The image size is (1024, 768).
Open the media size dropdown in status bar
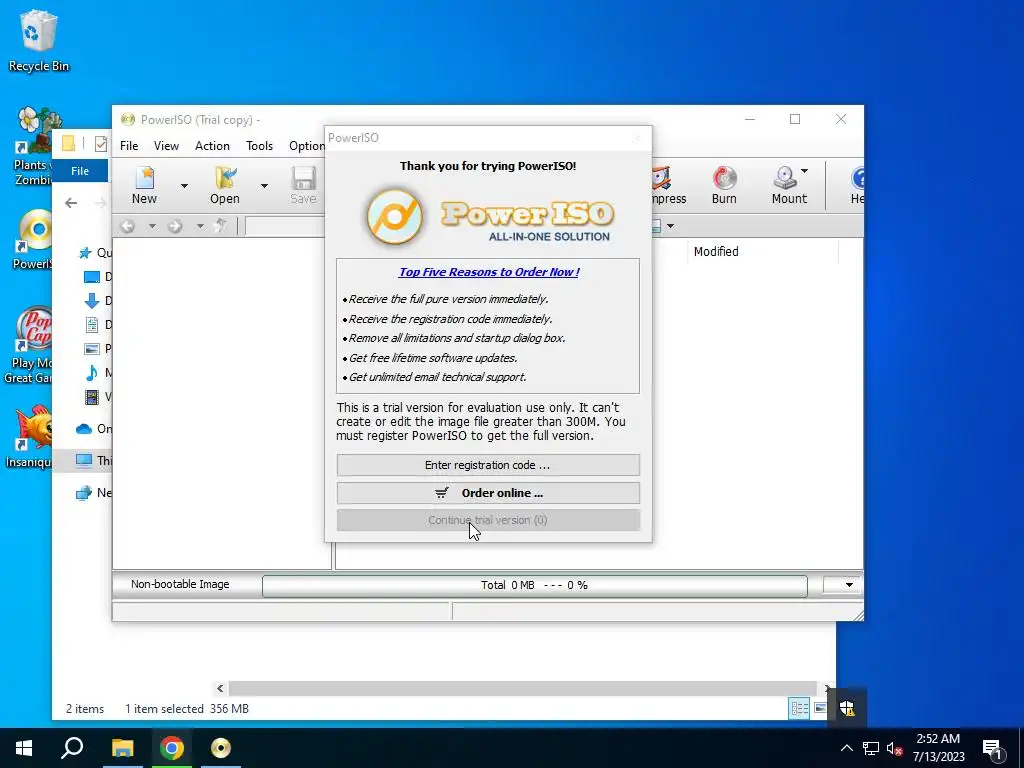coord(848,585)
